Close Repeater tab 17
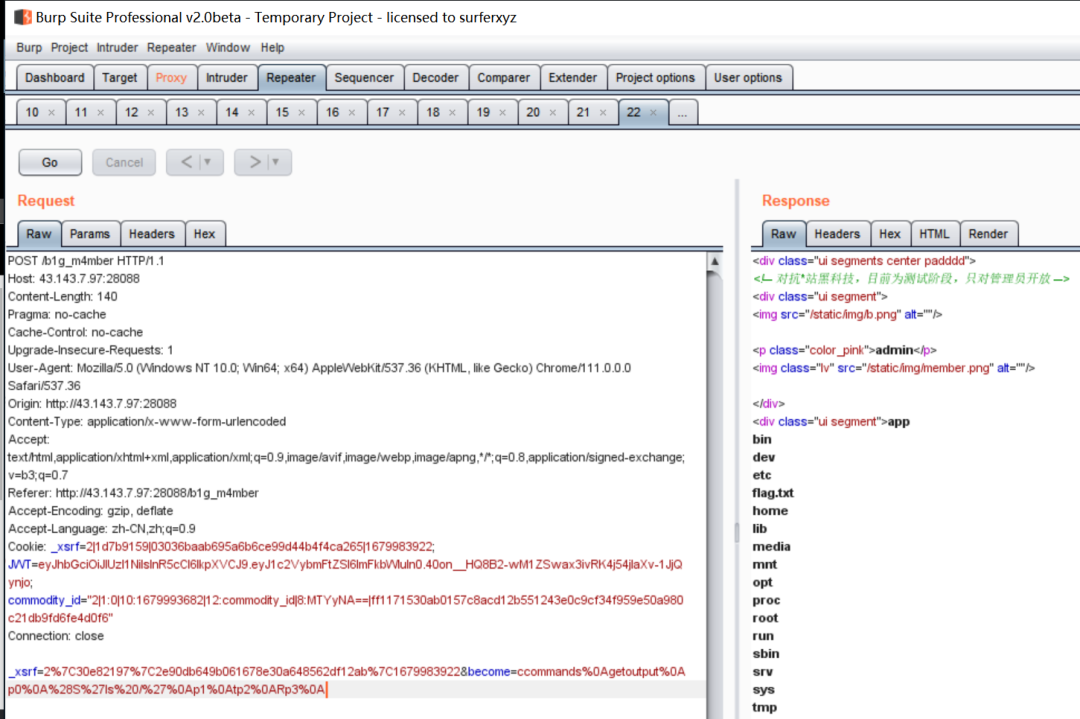 click(402, 112)
